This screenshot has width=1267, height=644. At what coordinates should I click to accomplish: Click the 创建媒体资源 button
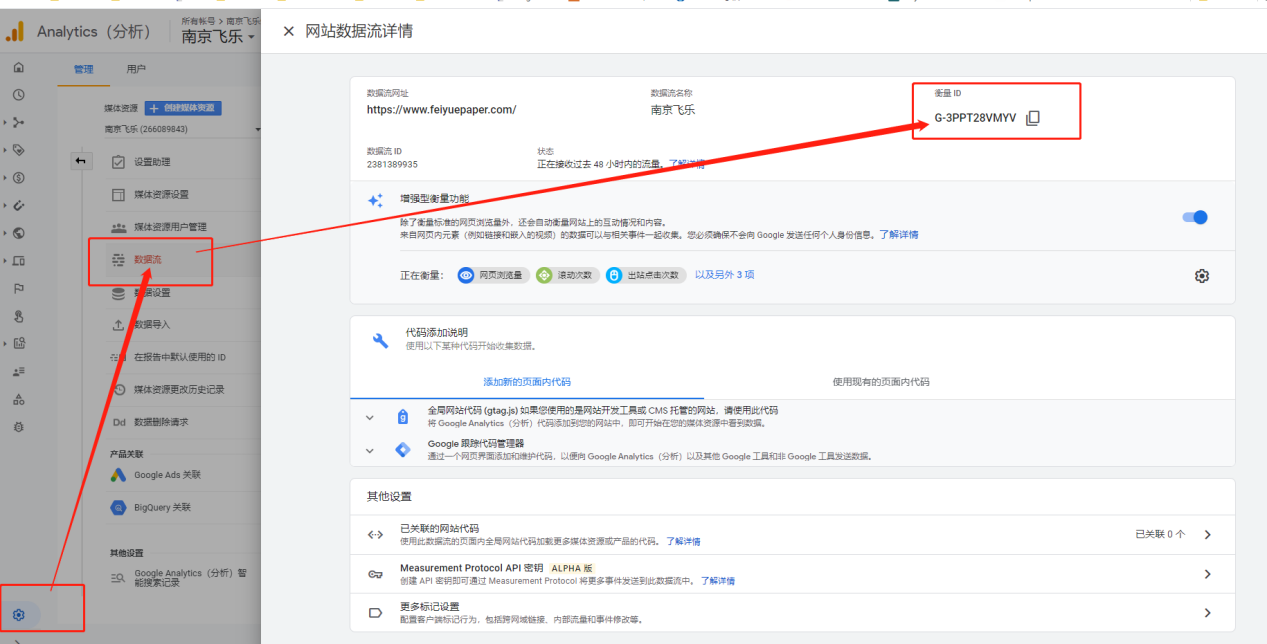click(x=183, y=108)
